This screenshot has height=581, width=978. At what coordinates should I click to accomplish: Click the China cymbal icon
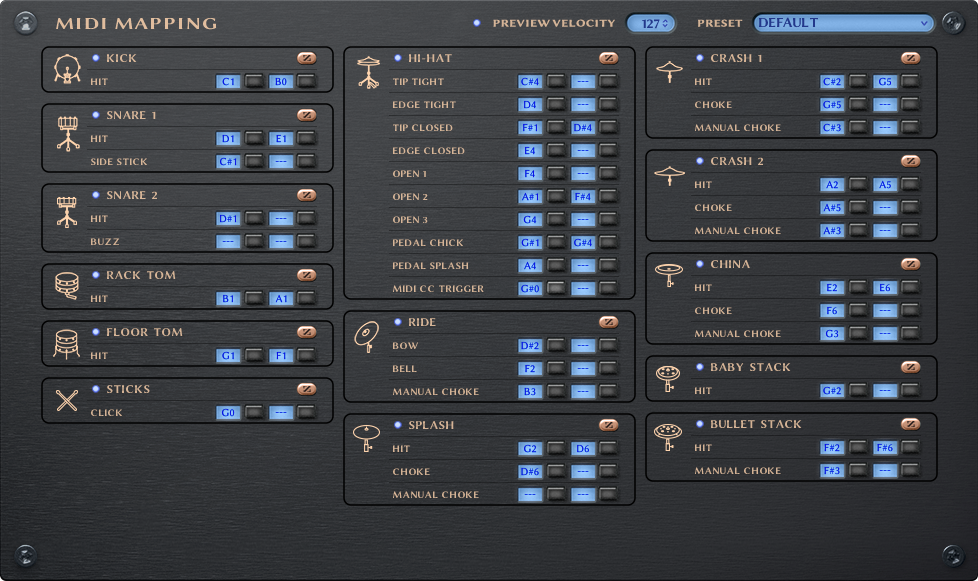point(669,277)
